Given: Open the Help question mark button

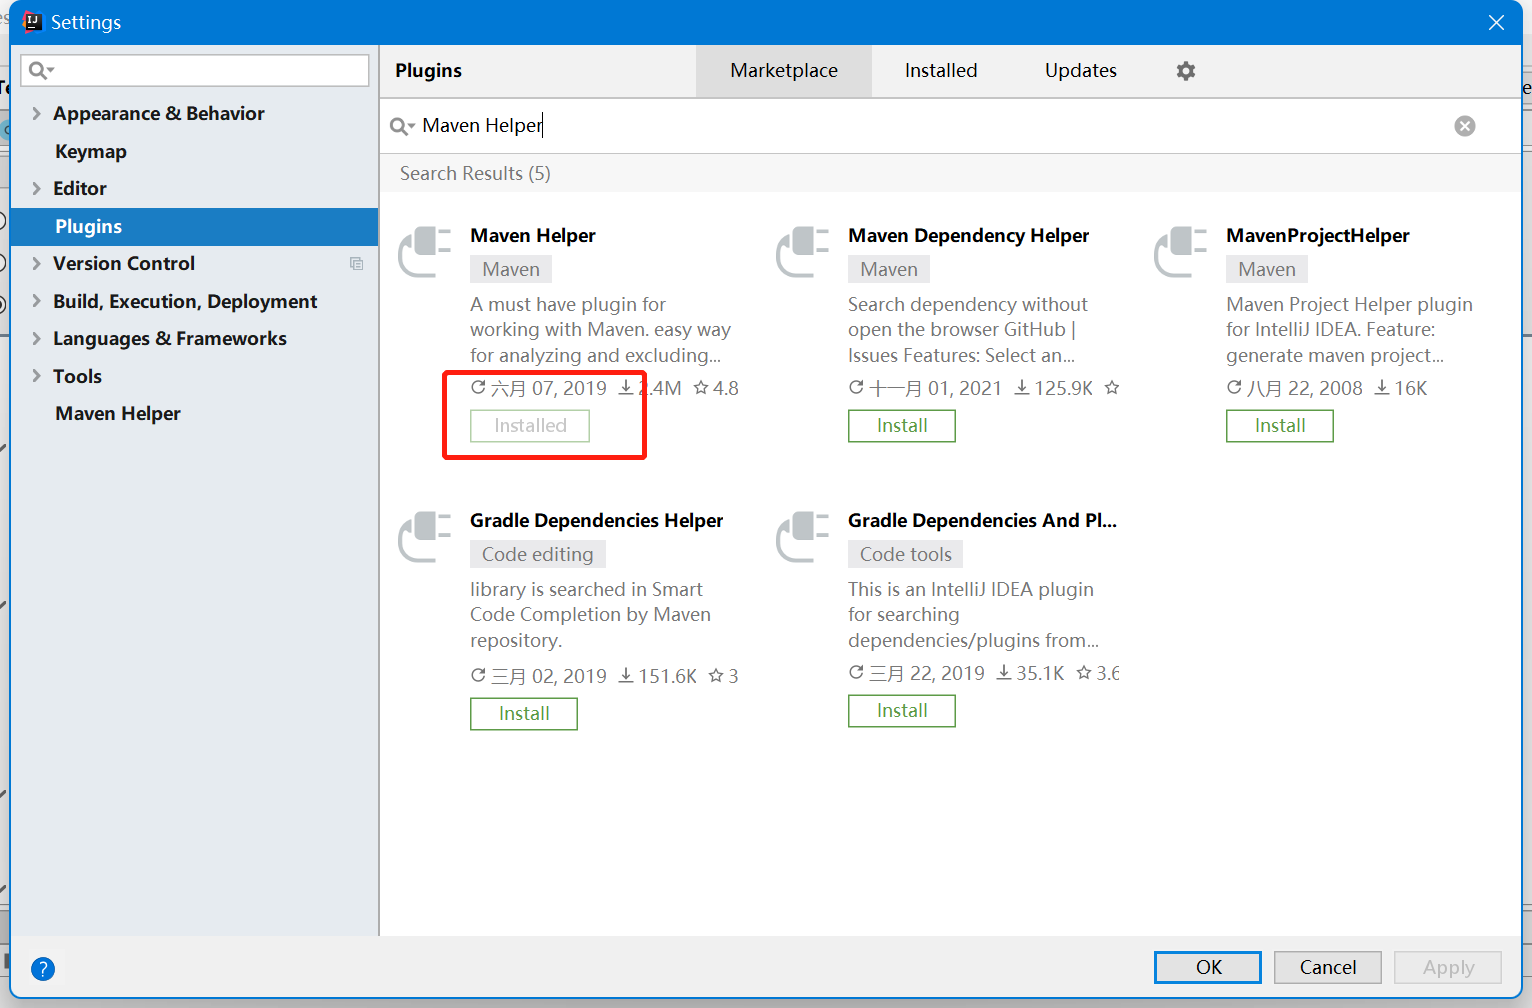Looking at the screenshot, I should point(43,968).
